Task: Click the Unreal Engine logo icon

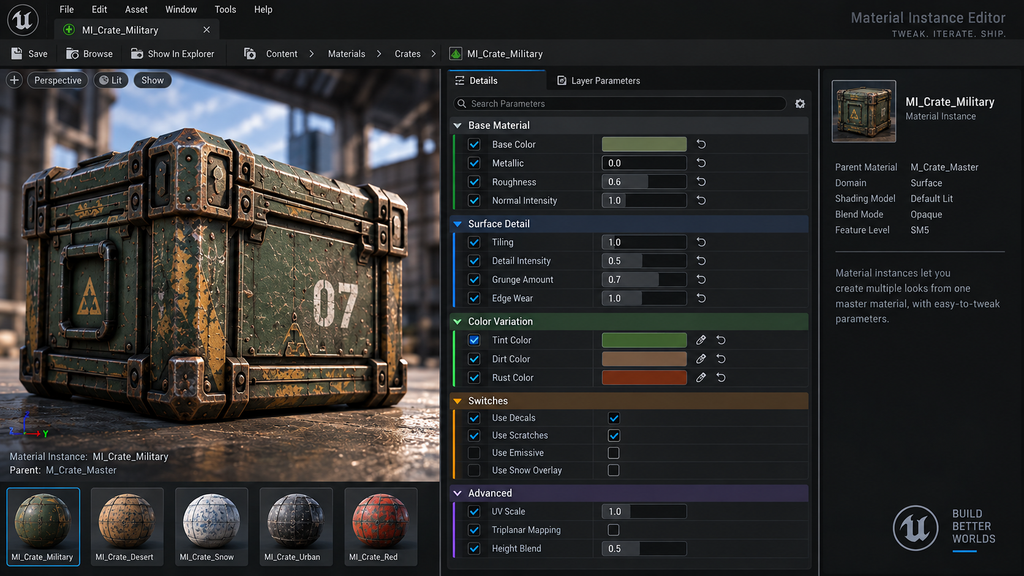Action: point(23,20)
